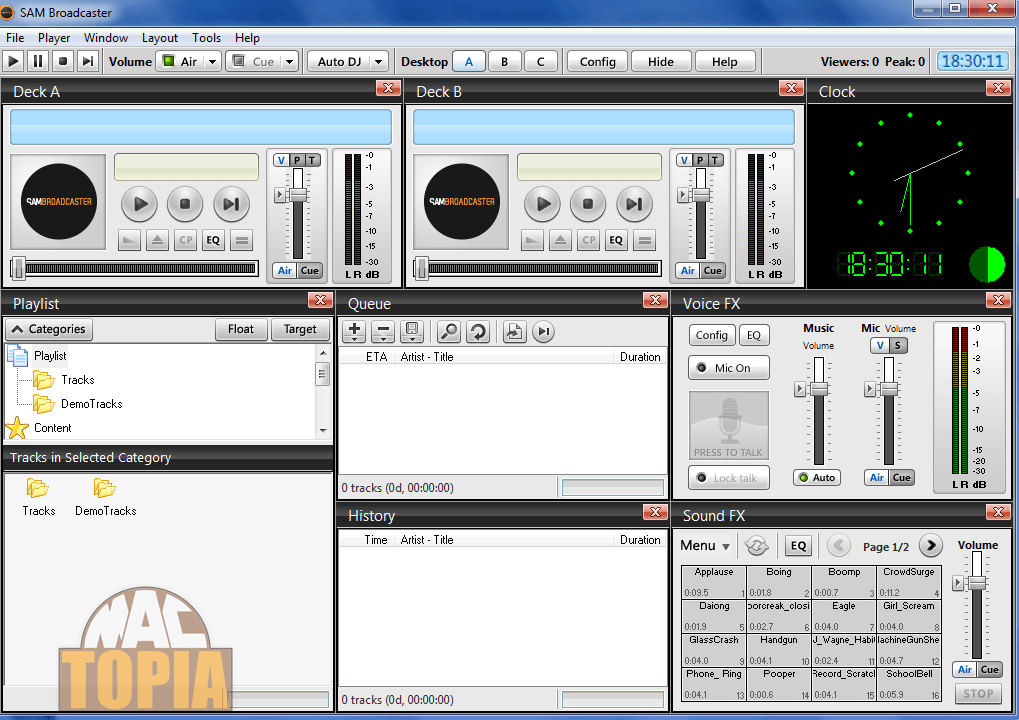Click the Mic volume slider handle

click(888, 389)
